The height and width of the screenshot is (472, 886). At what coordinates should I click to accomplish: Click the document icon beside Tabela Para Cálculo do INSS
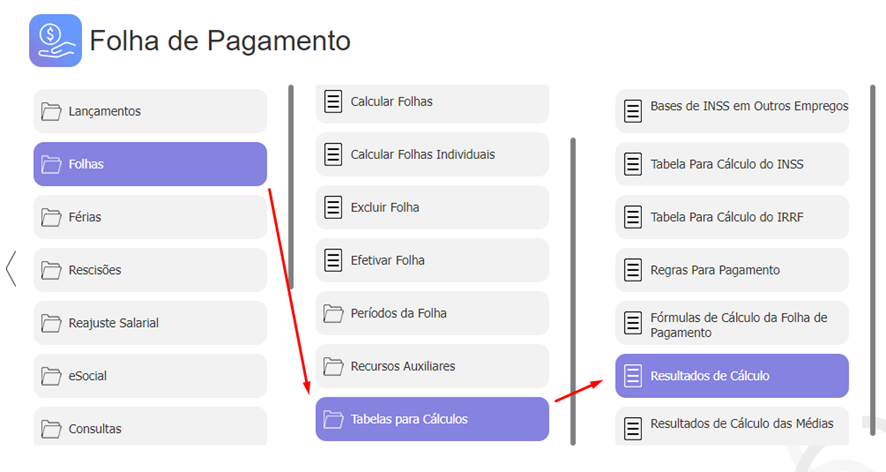point(633,164)
